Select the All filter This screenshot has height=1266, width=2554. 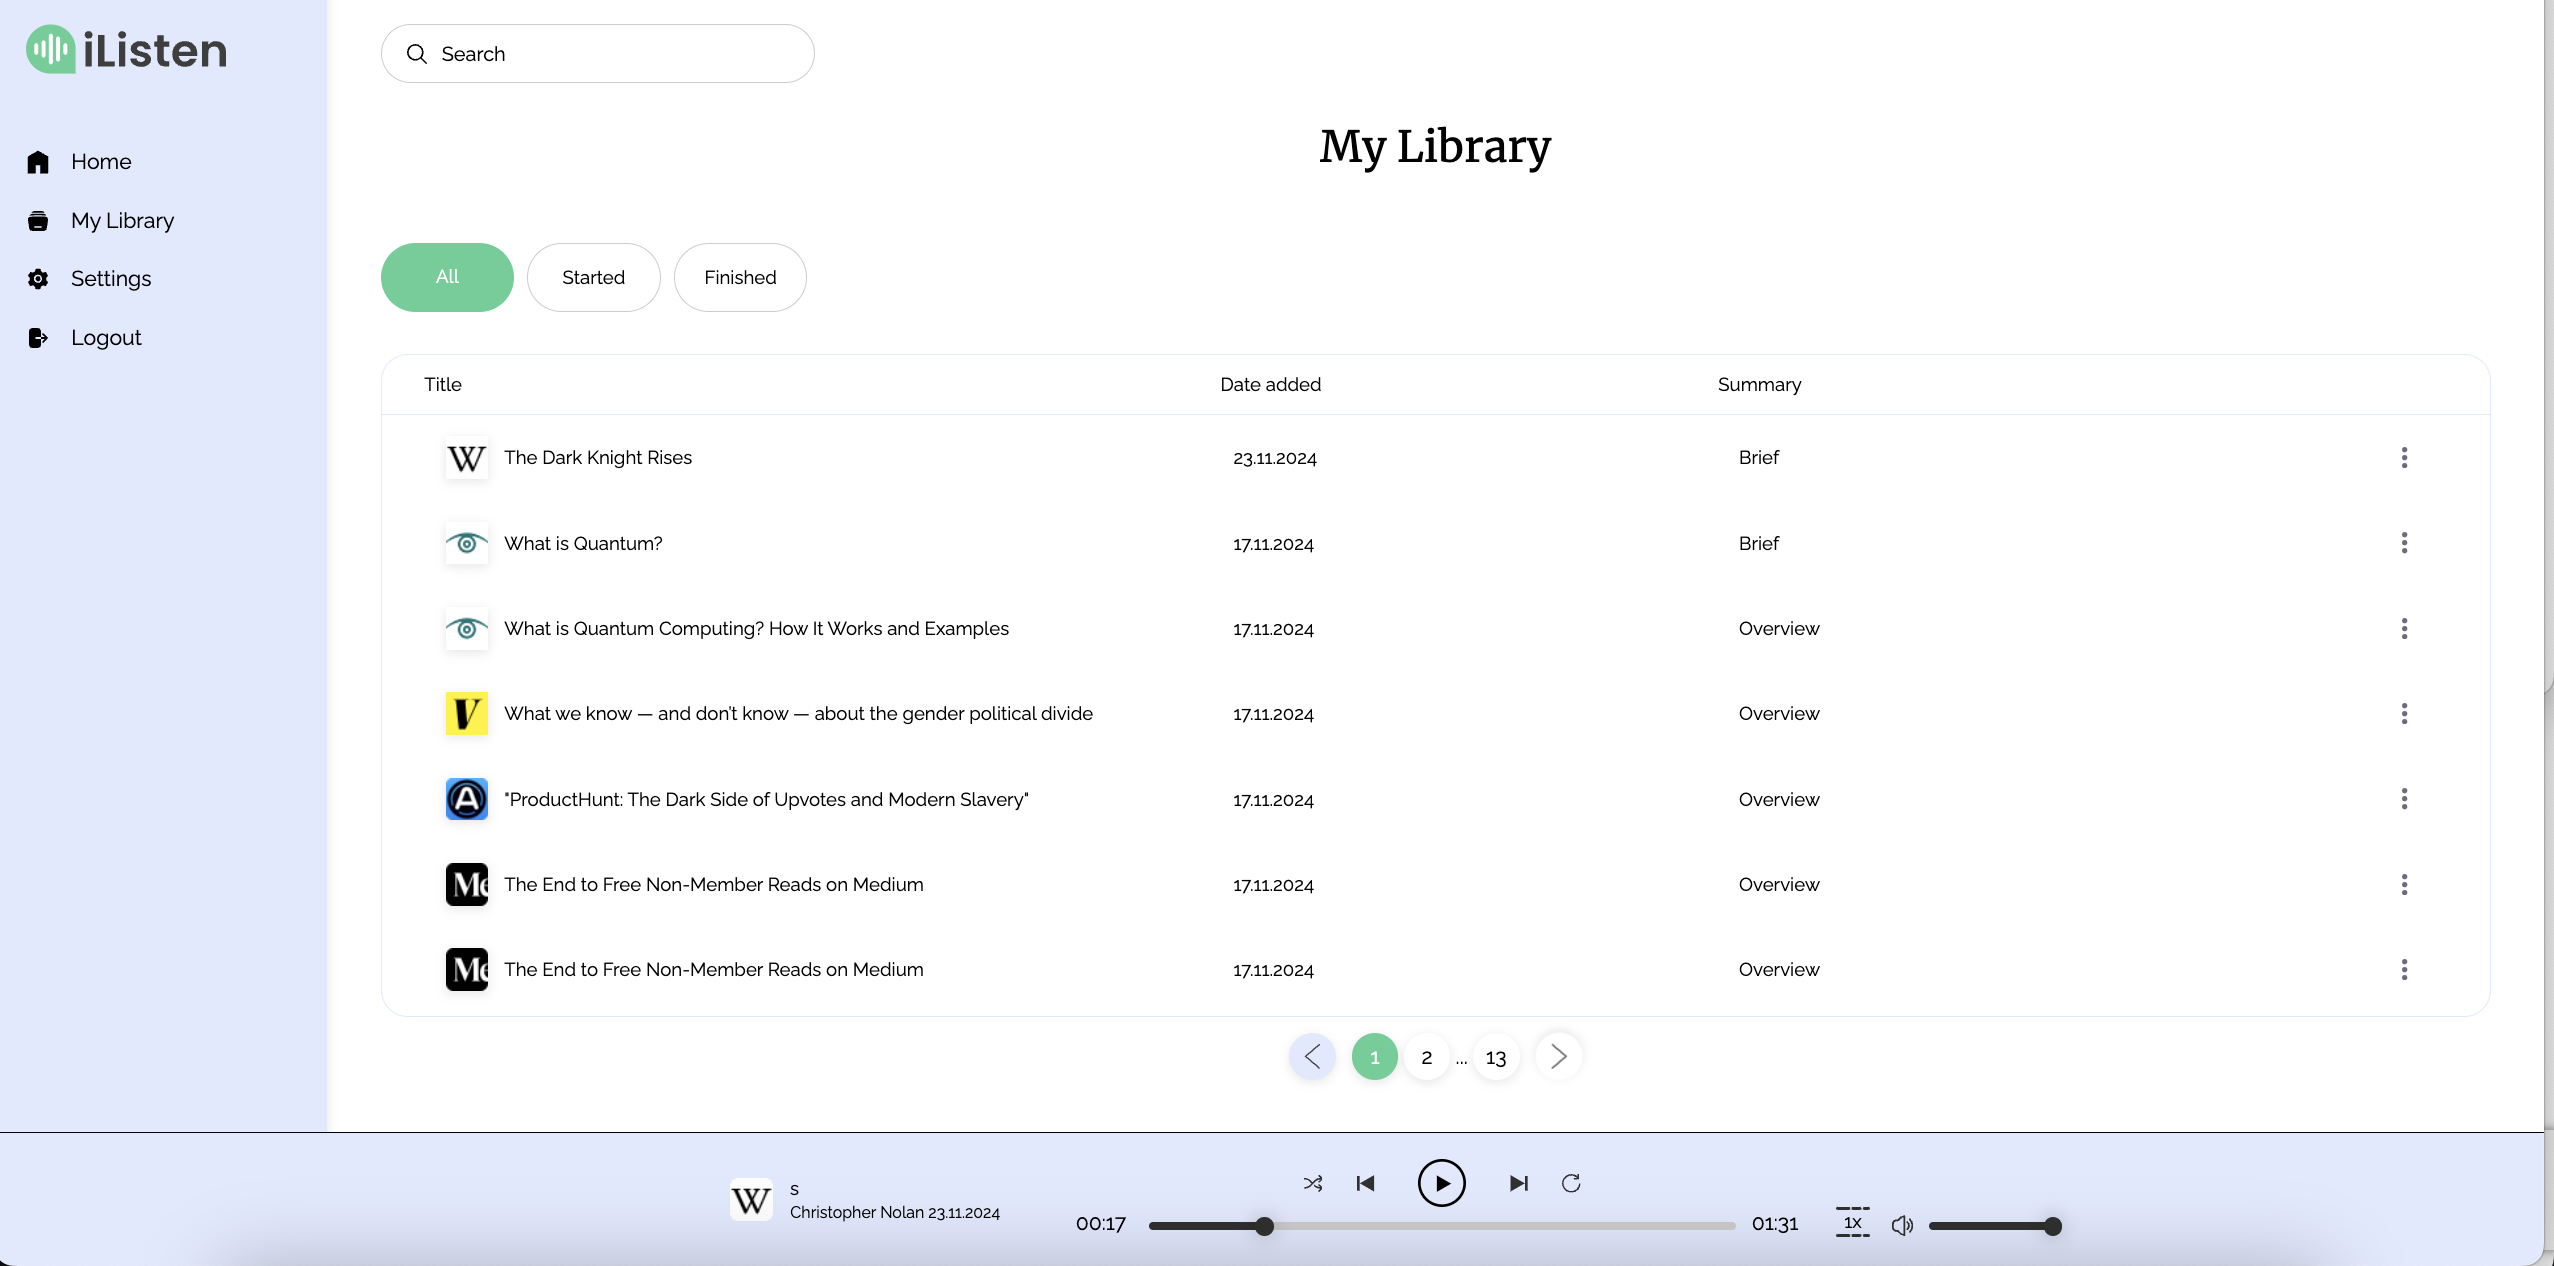tap(447, 277)
